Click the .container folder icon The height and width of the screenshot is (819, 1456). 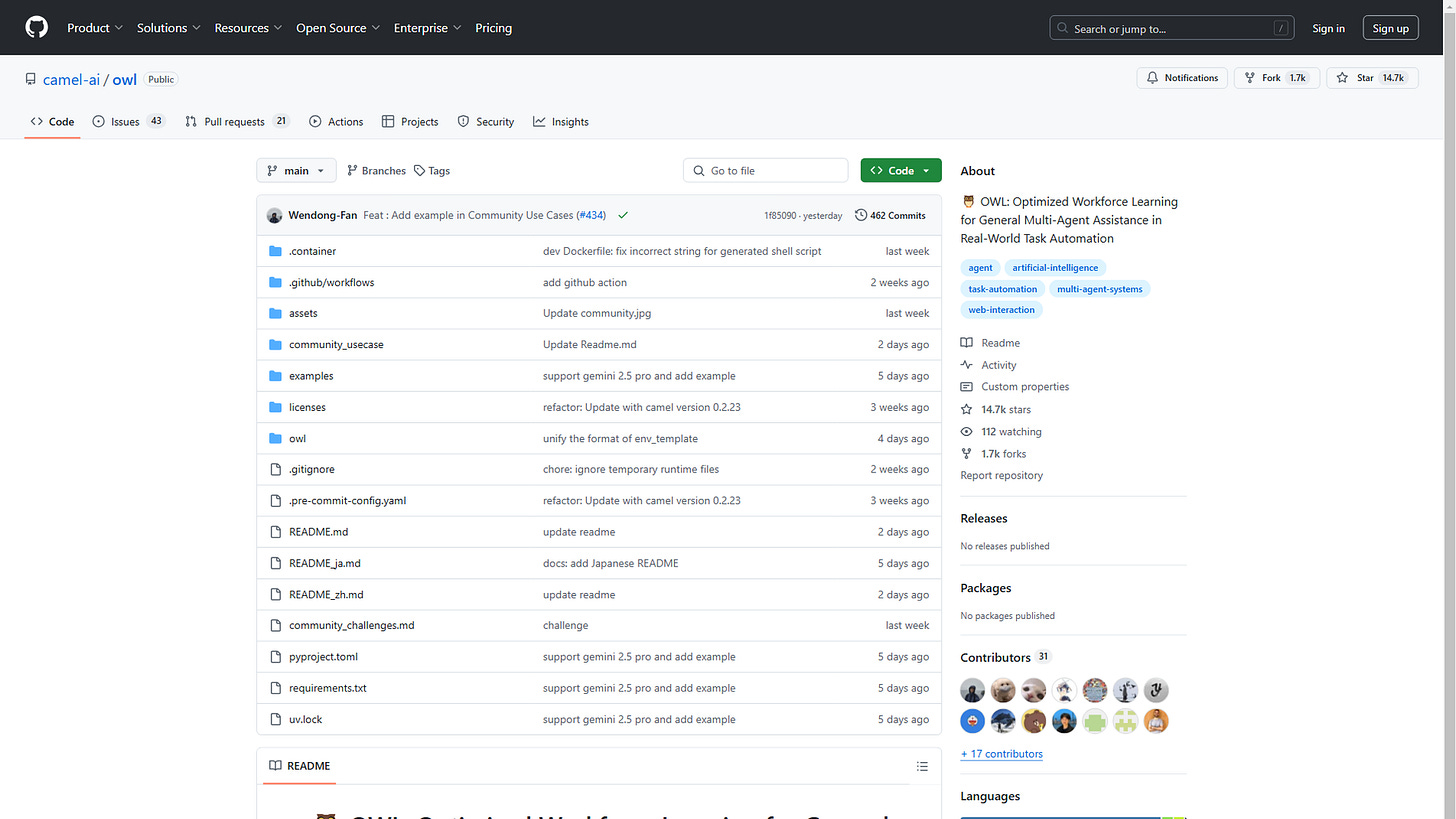click(276, 251)
